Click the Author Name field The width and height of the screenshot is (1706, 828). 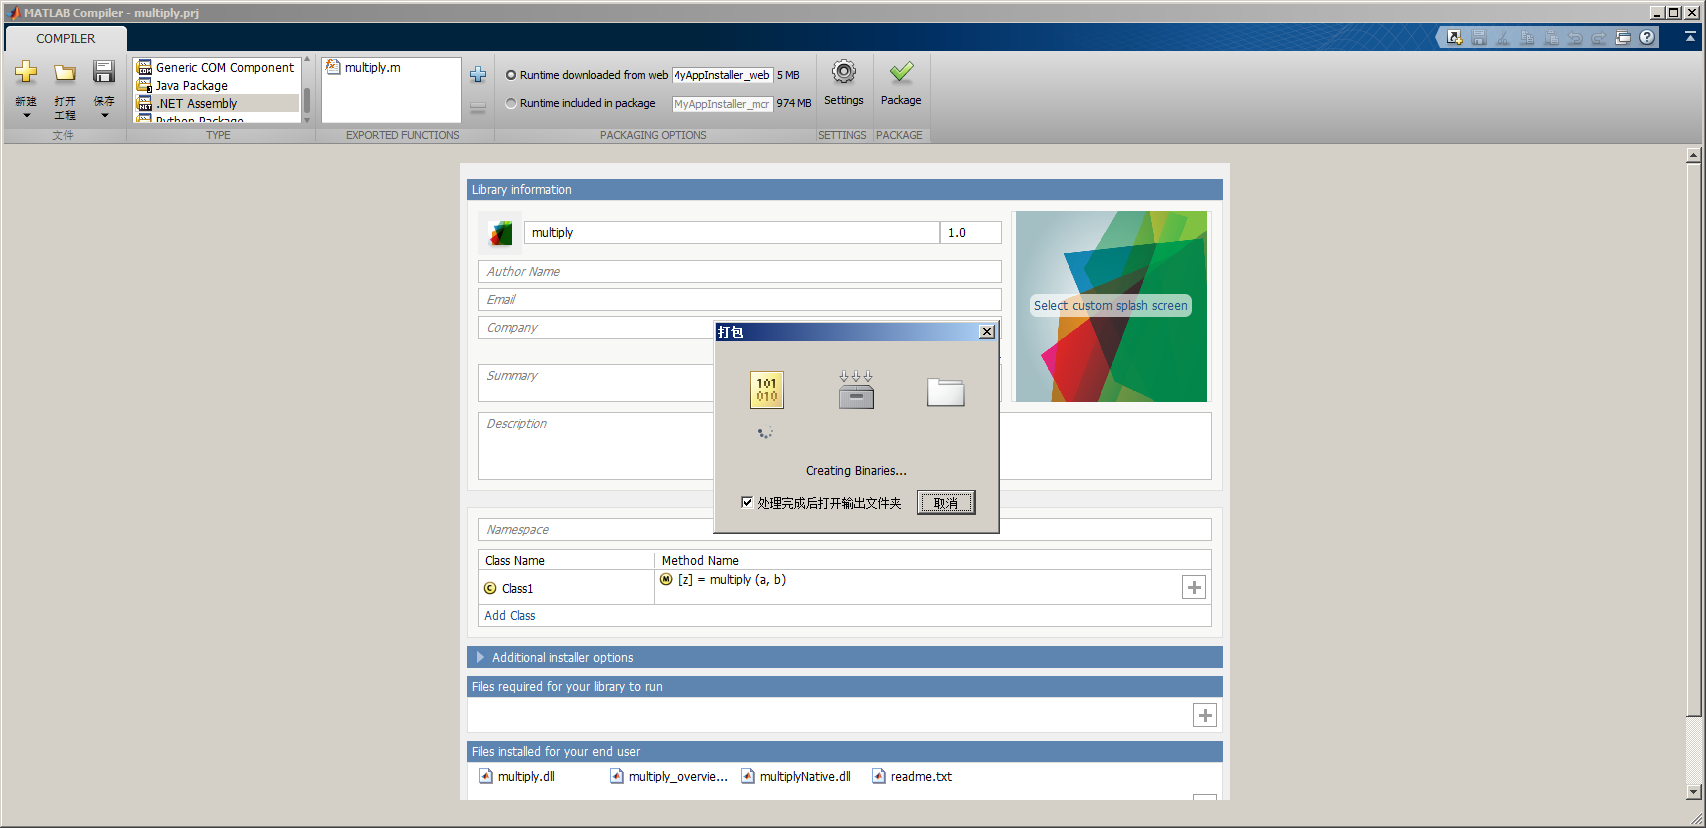739,271
